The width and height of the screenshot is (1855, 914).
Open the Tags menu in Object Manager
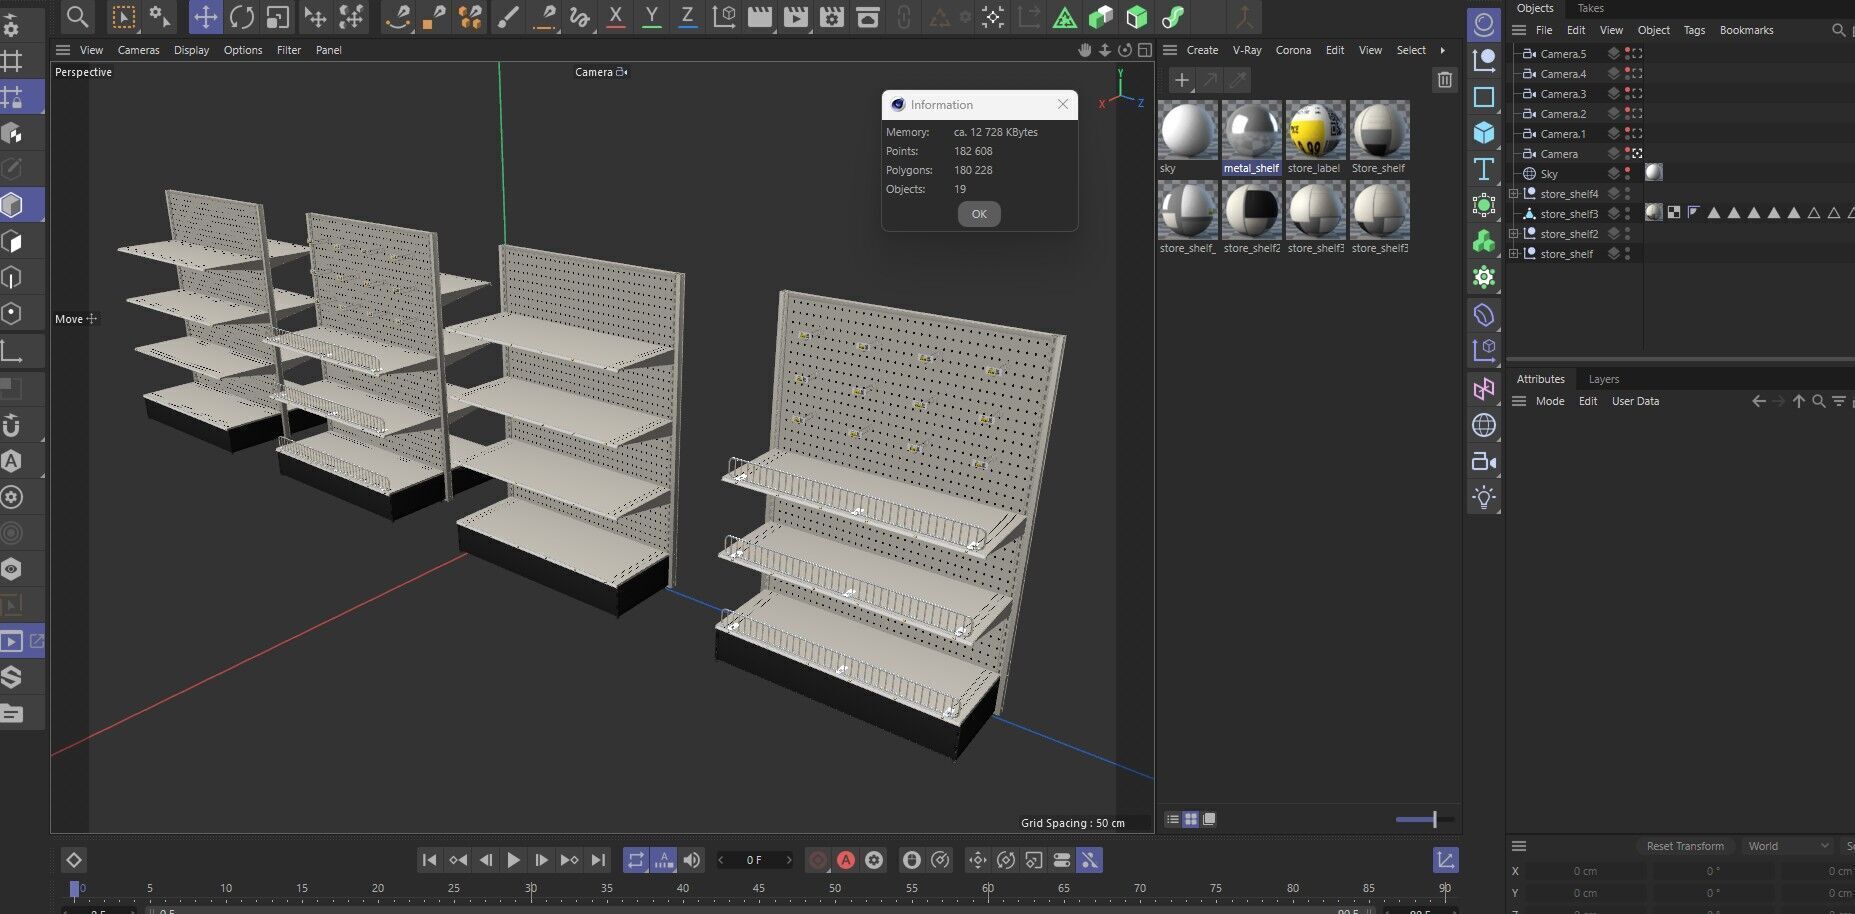click(1694, 30)
